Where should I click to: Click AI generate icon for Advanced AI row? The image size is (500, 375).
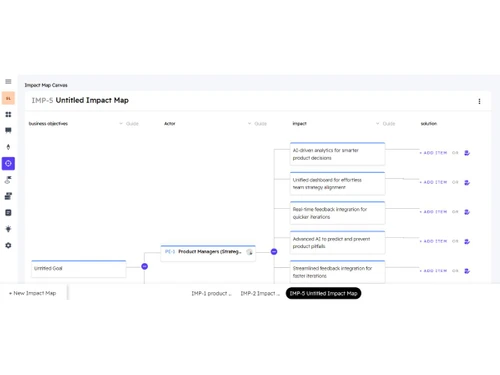(x=467, y=242)
